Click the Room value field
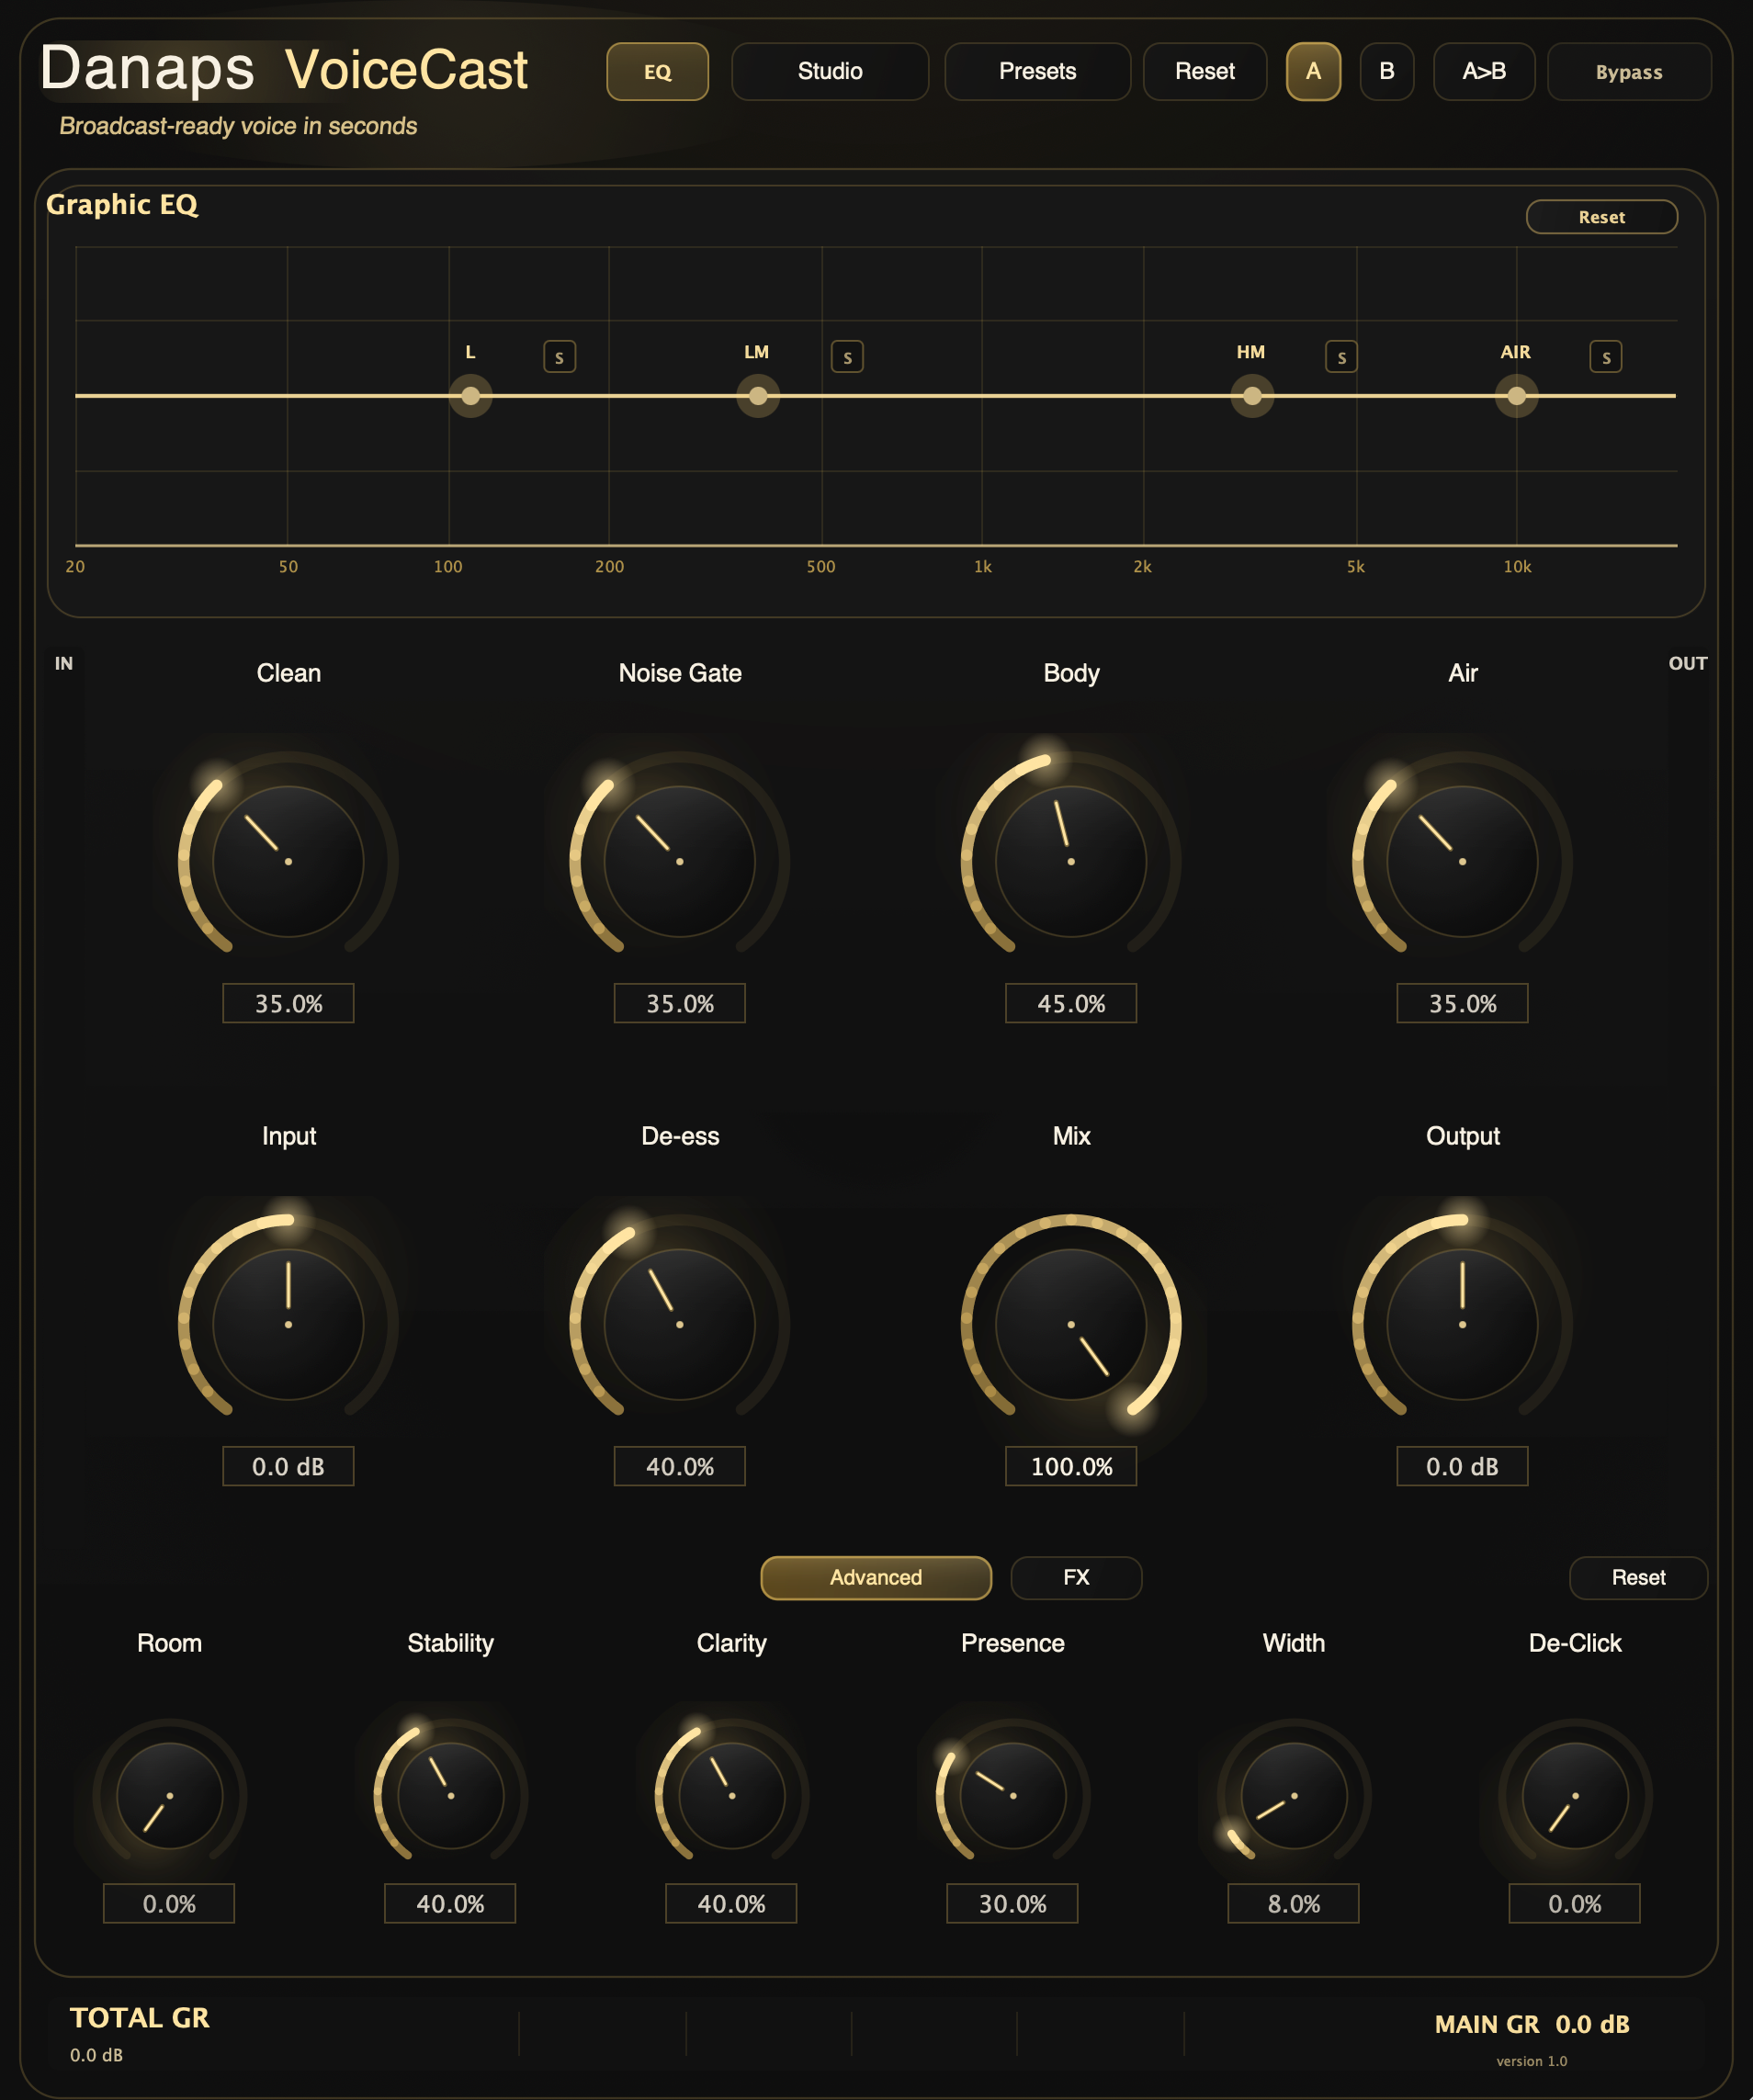The height and width of the screenshot is (2100, 1753). (169, 1903)
